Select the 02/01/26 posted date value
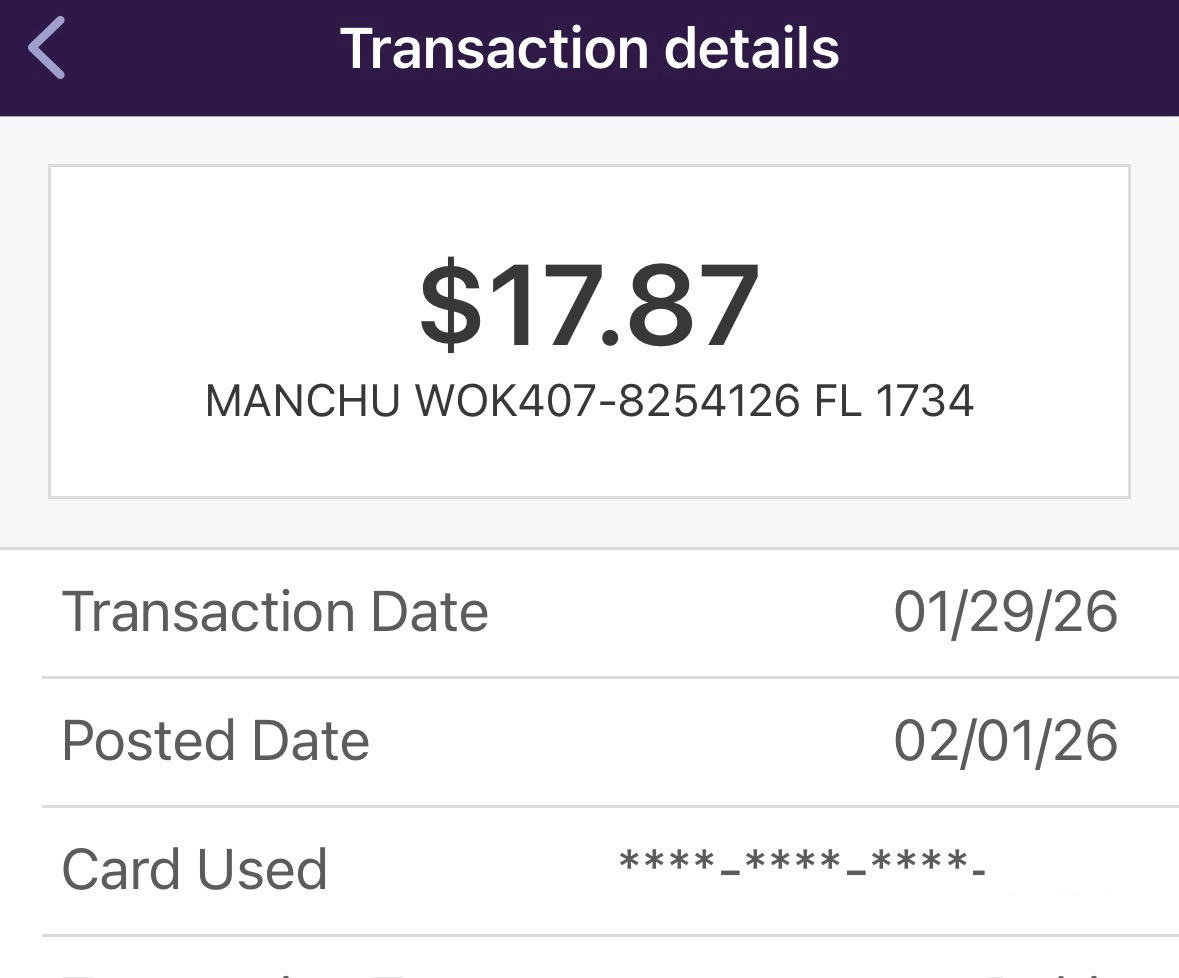1179x978 pixels. point(1005,741)
